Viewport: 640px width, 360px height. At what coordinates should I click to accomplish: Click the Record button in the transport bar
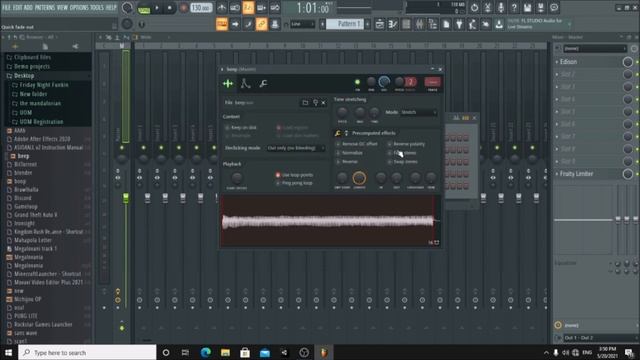(184, 8)
